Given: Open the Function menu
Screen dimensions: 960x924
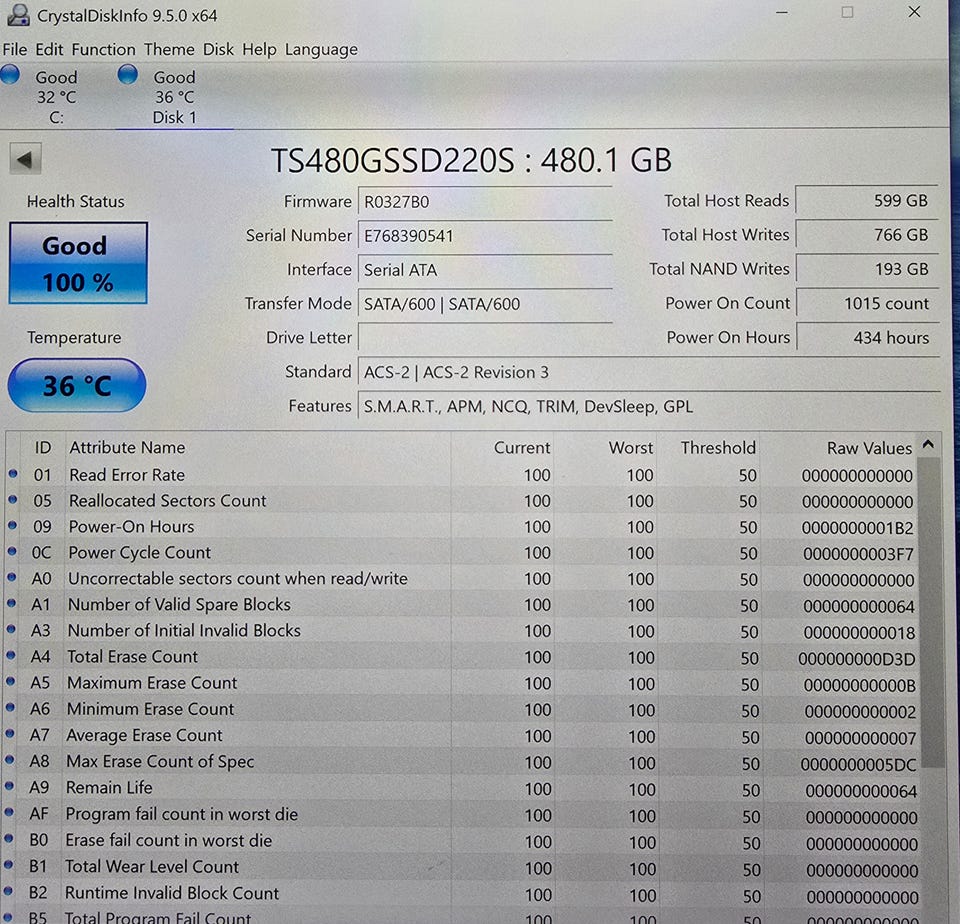Looking at the screenshot, I should click(103, 49).
